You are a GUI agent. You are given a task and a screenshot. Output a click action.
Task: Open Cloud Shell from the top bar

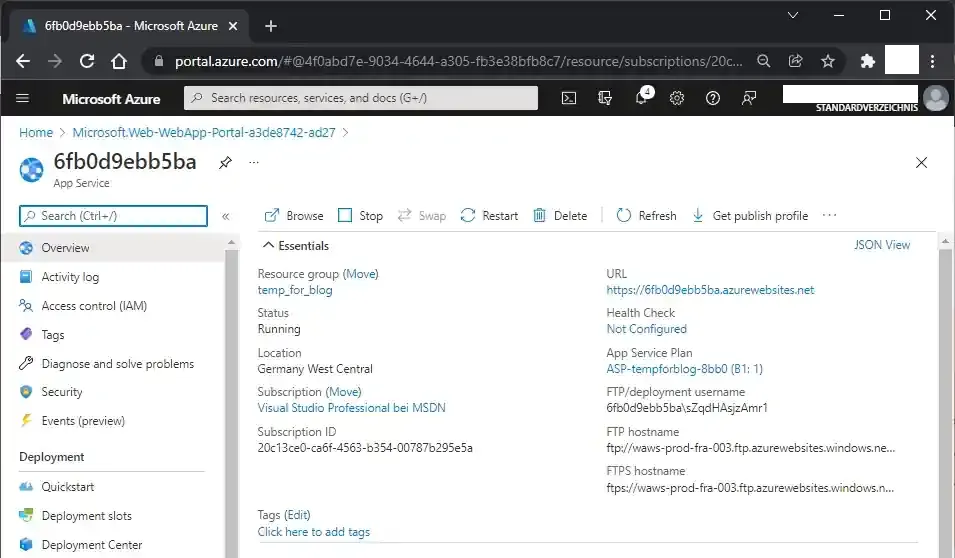point(568,98)
